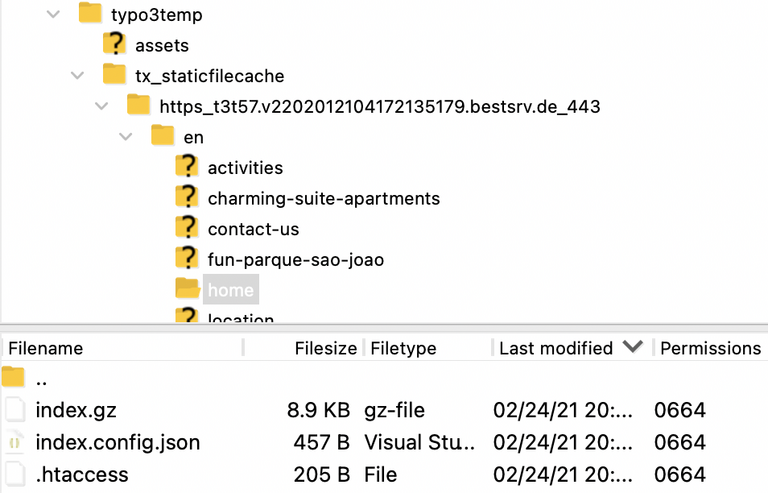
Task: Click the index.config.json file icon
Action: pos(14,442)
